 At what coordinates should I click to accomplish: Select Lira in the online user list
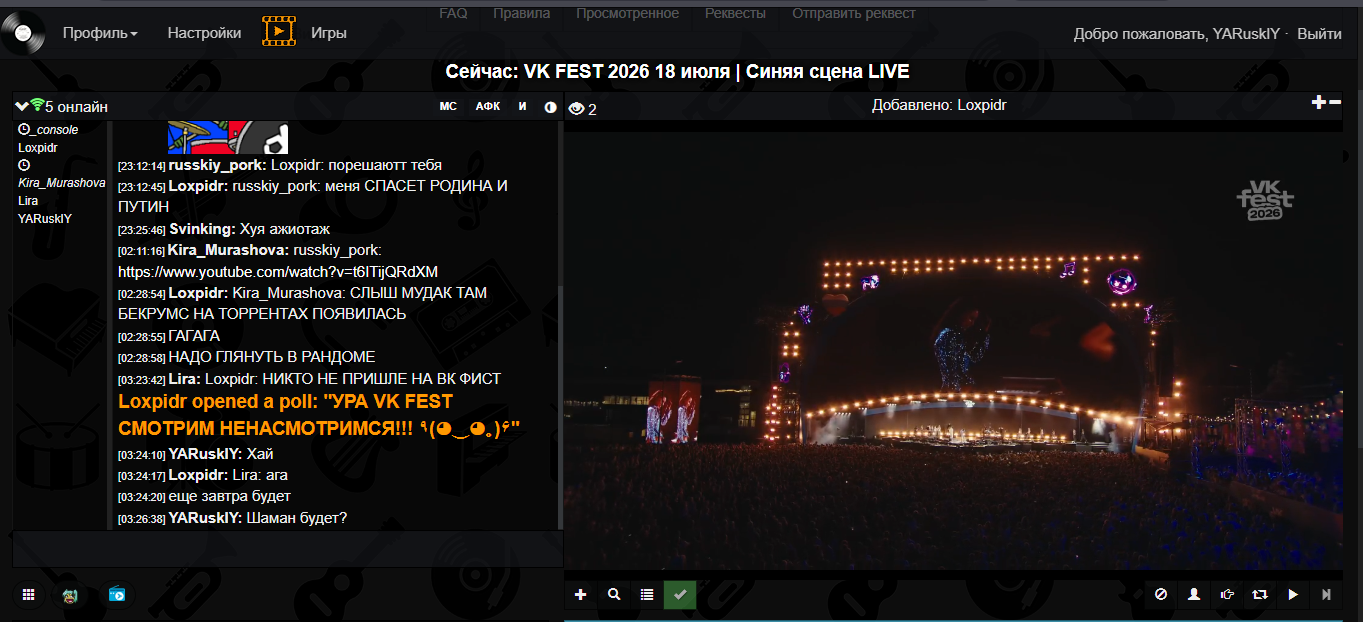(x=28, y=201)
